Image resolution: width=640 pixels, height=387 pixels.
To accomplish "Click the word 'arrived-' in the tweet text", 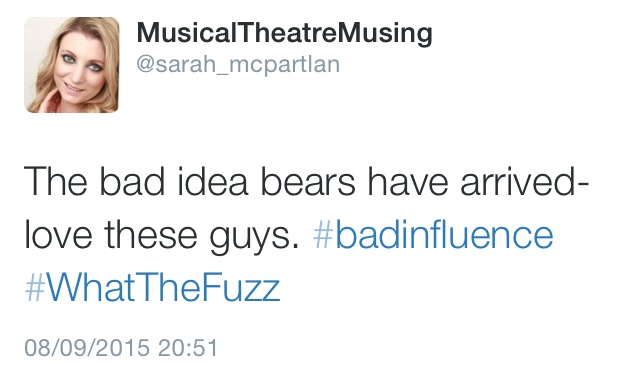I will click(524, 182).
